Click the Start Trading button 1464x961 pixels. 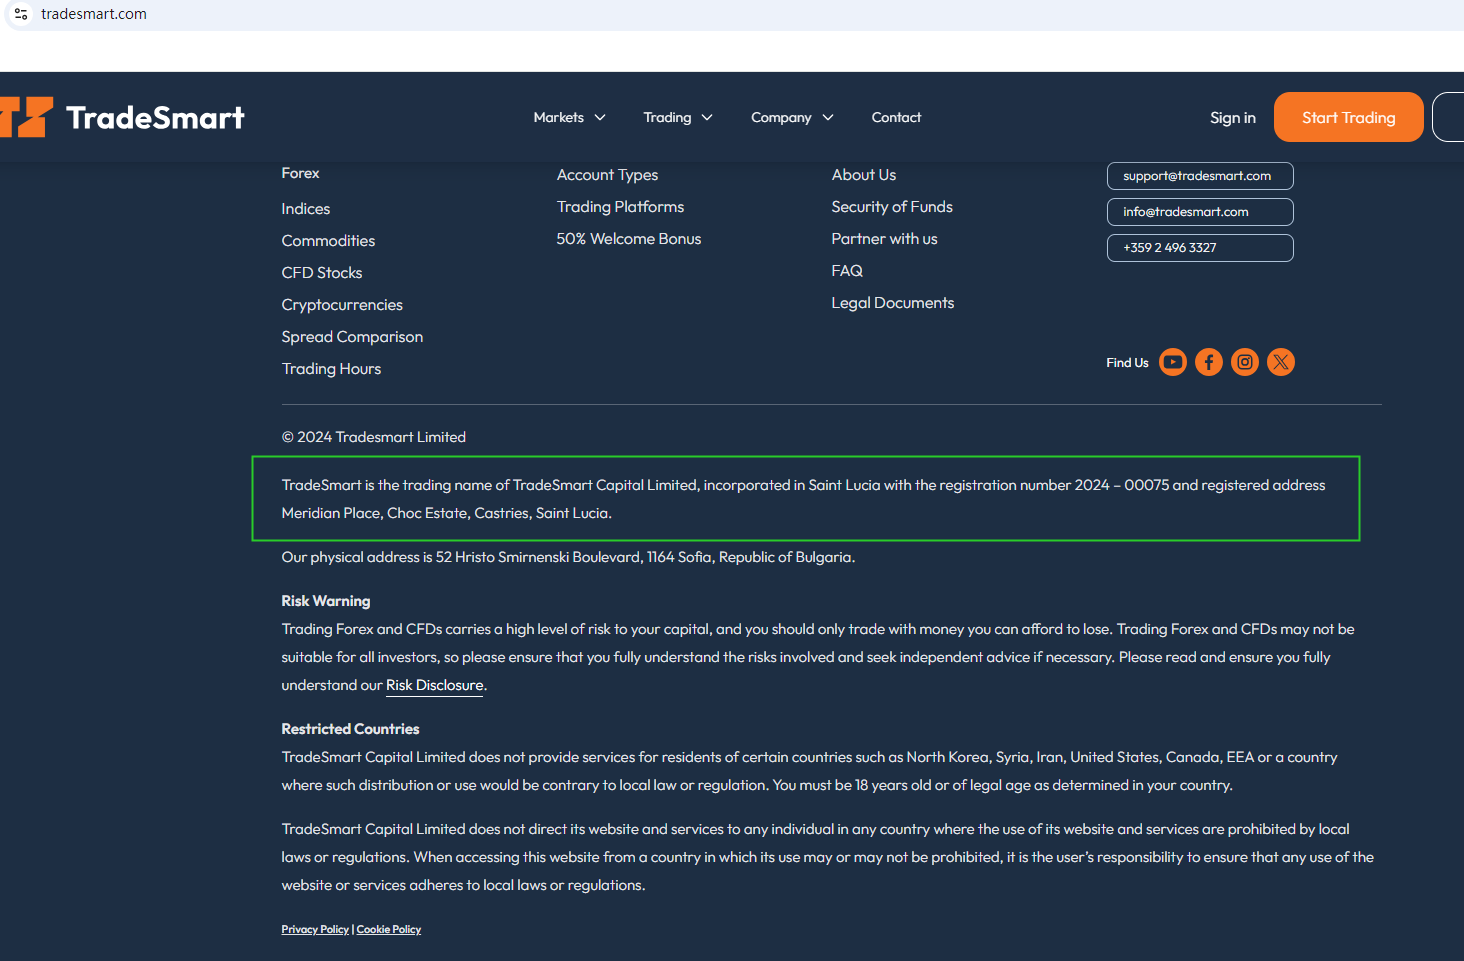tap(1348, 117)
